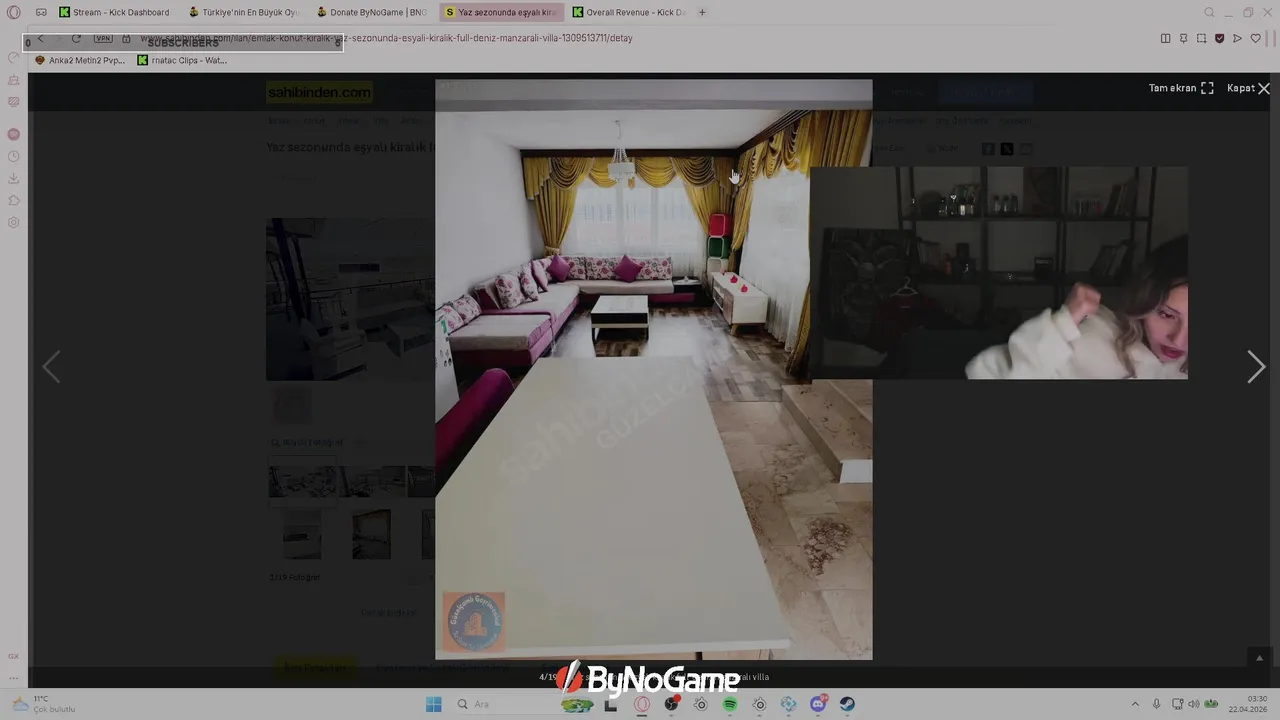Open Spotify from the taskbar
Image resolution: width=1280 pixels, height=720 pixels.
[730, 704]
